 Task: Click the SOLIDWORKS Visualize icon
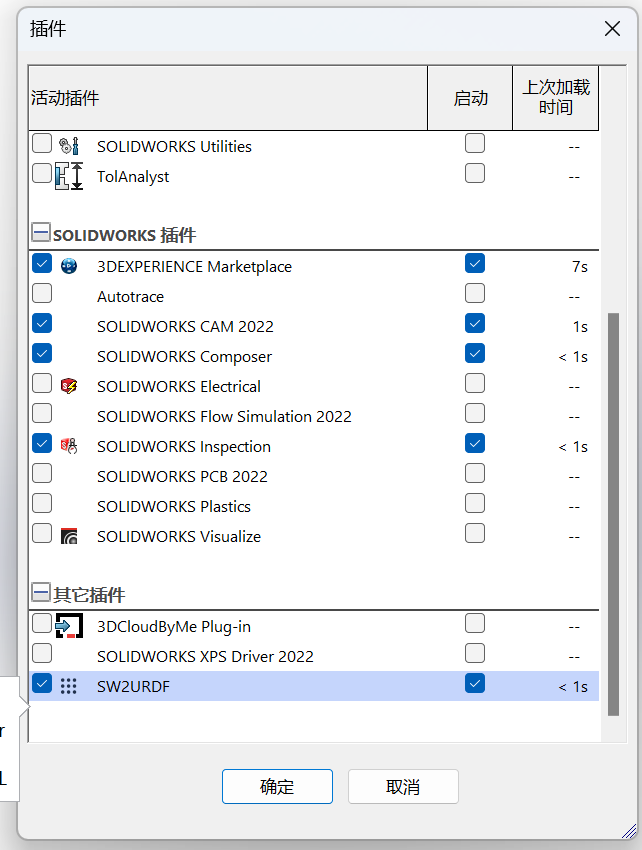(69, 536)
